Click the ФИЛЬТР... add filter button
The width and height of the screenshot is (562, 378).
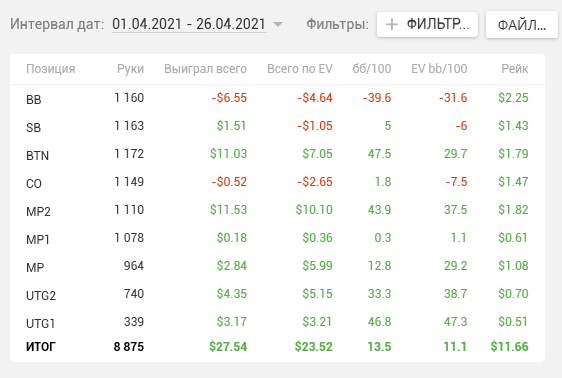point(427,24)
